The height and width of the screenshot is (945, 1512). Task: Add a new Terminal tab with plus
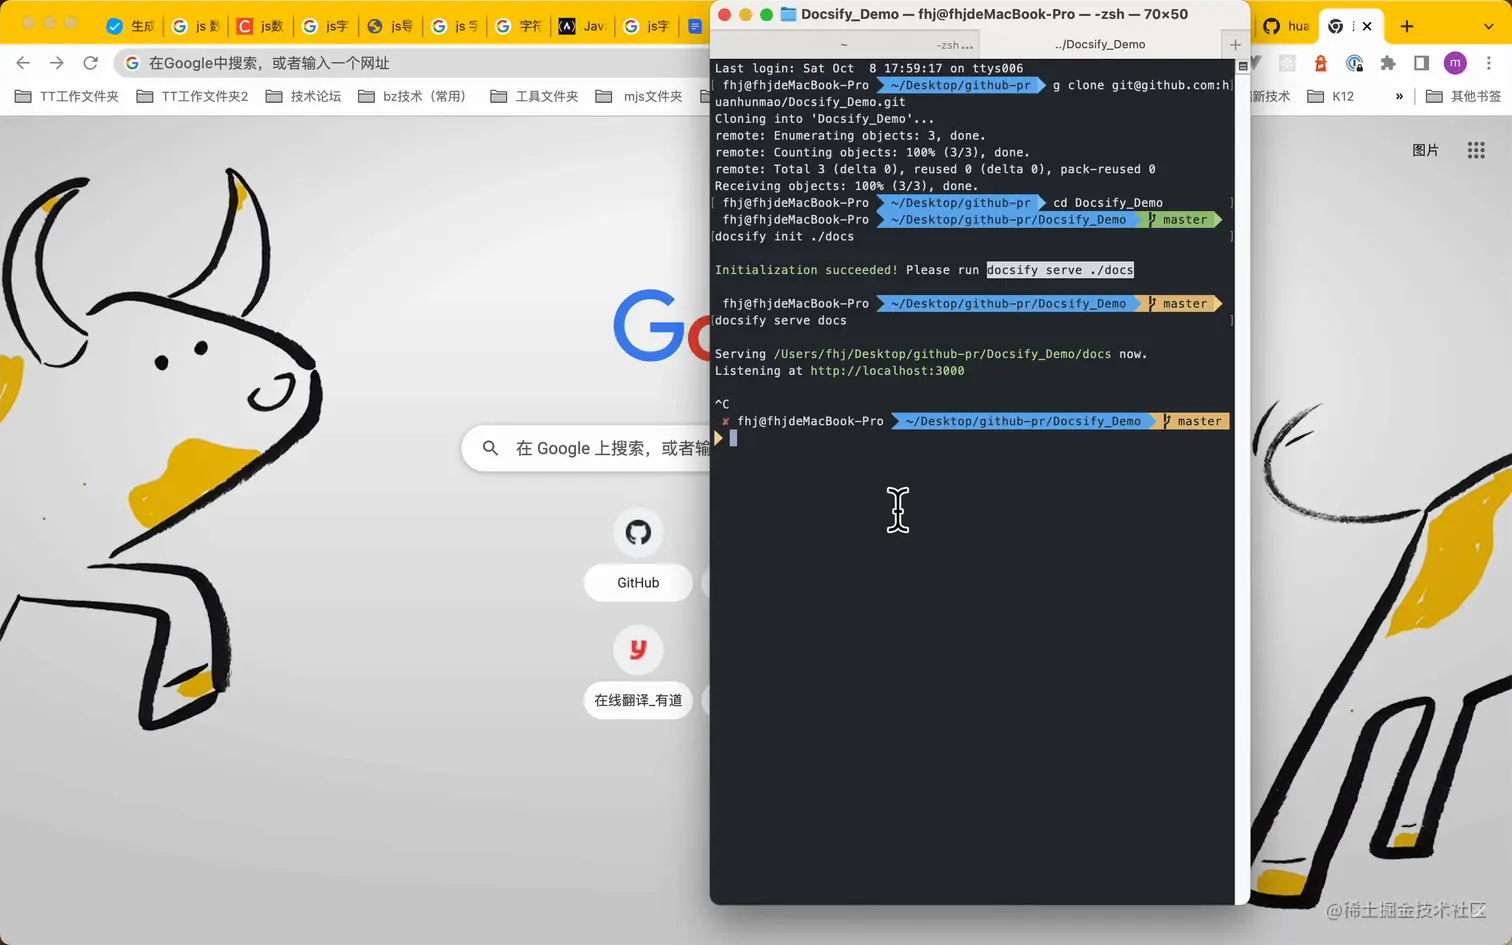(1235, 44)
